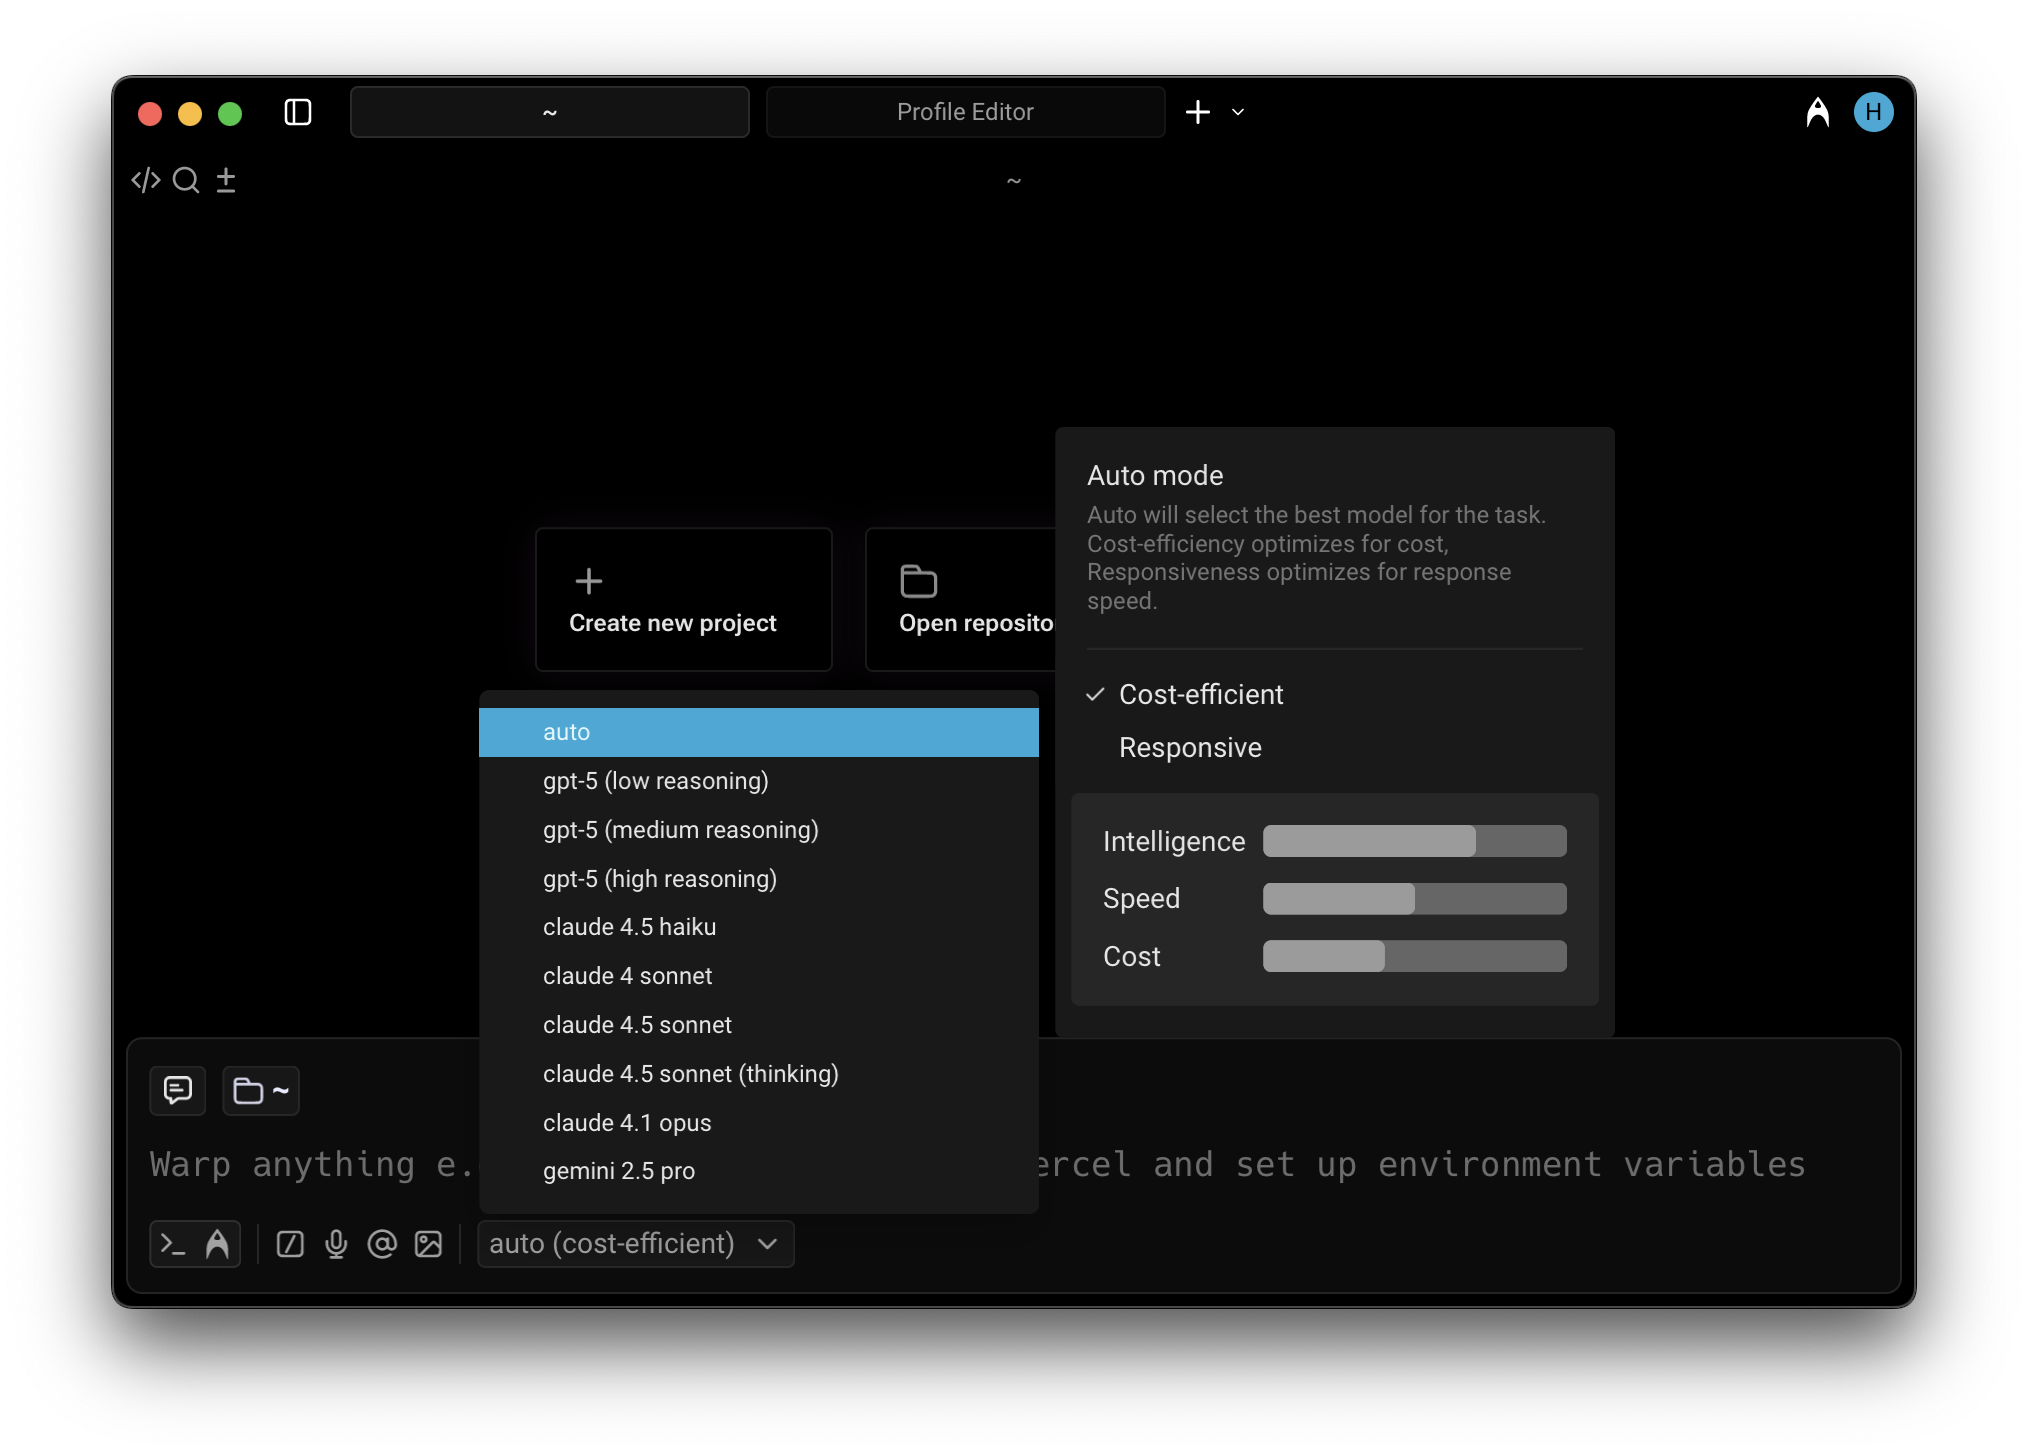Click the @ context mention icon

pyautogui.click(x=382, y=1244)
